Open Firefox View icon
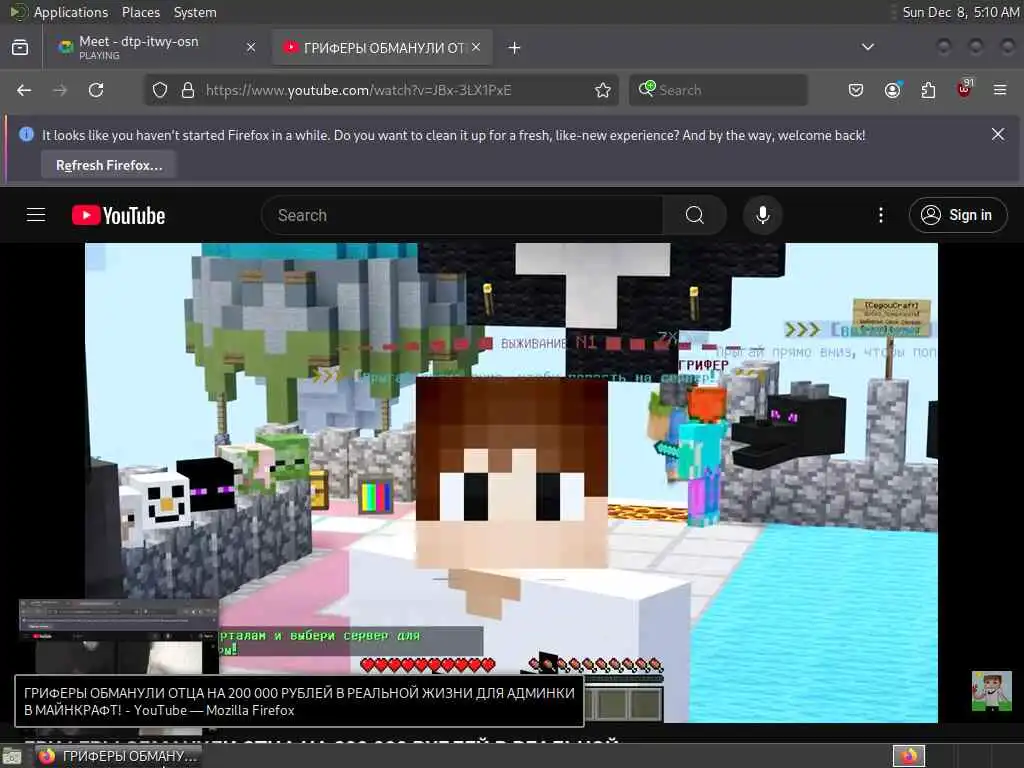 (20, 48)
